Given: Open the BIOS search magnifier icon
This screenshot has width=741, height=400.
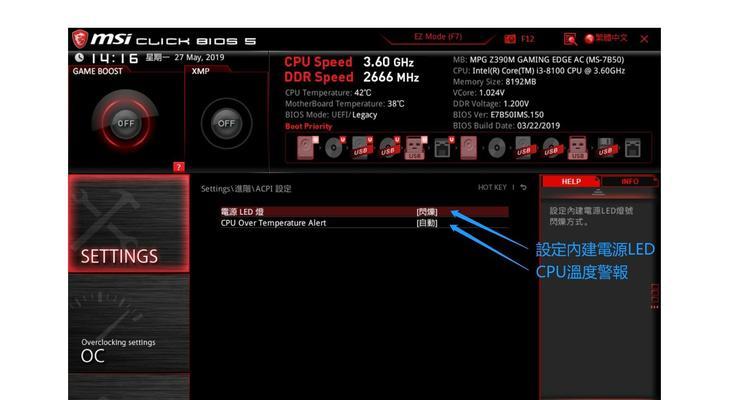Looking at the screenshot, I should pos(570,39).
